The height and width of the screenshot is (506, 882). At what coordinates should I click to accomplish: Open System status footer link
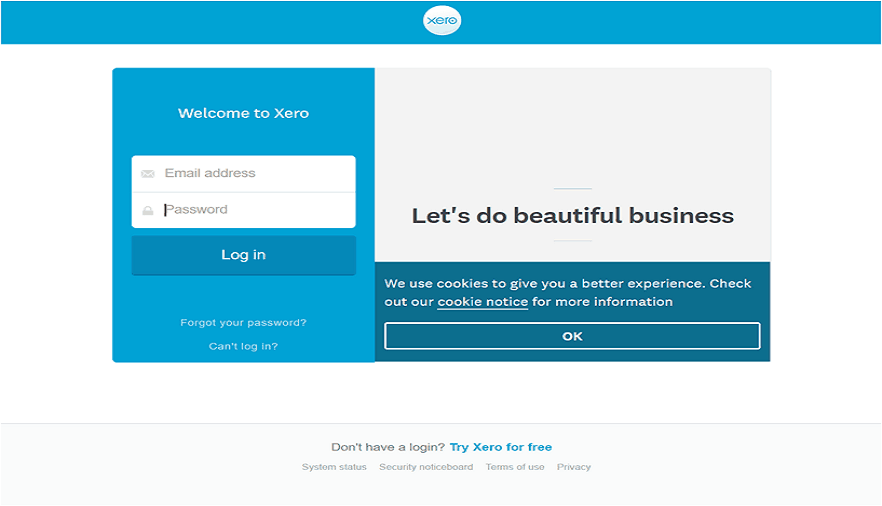click(334, 467)
